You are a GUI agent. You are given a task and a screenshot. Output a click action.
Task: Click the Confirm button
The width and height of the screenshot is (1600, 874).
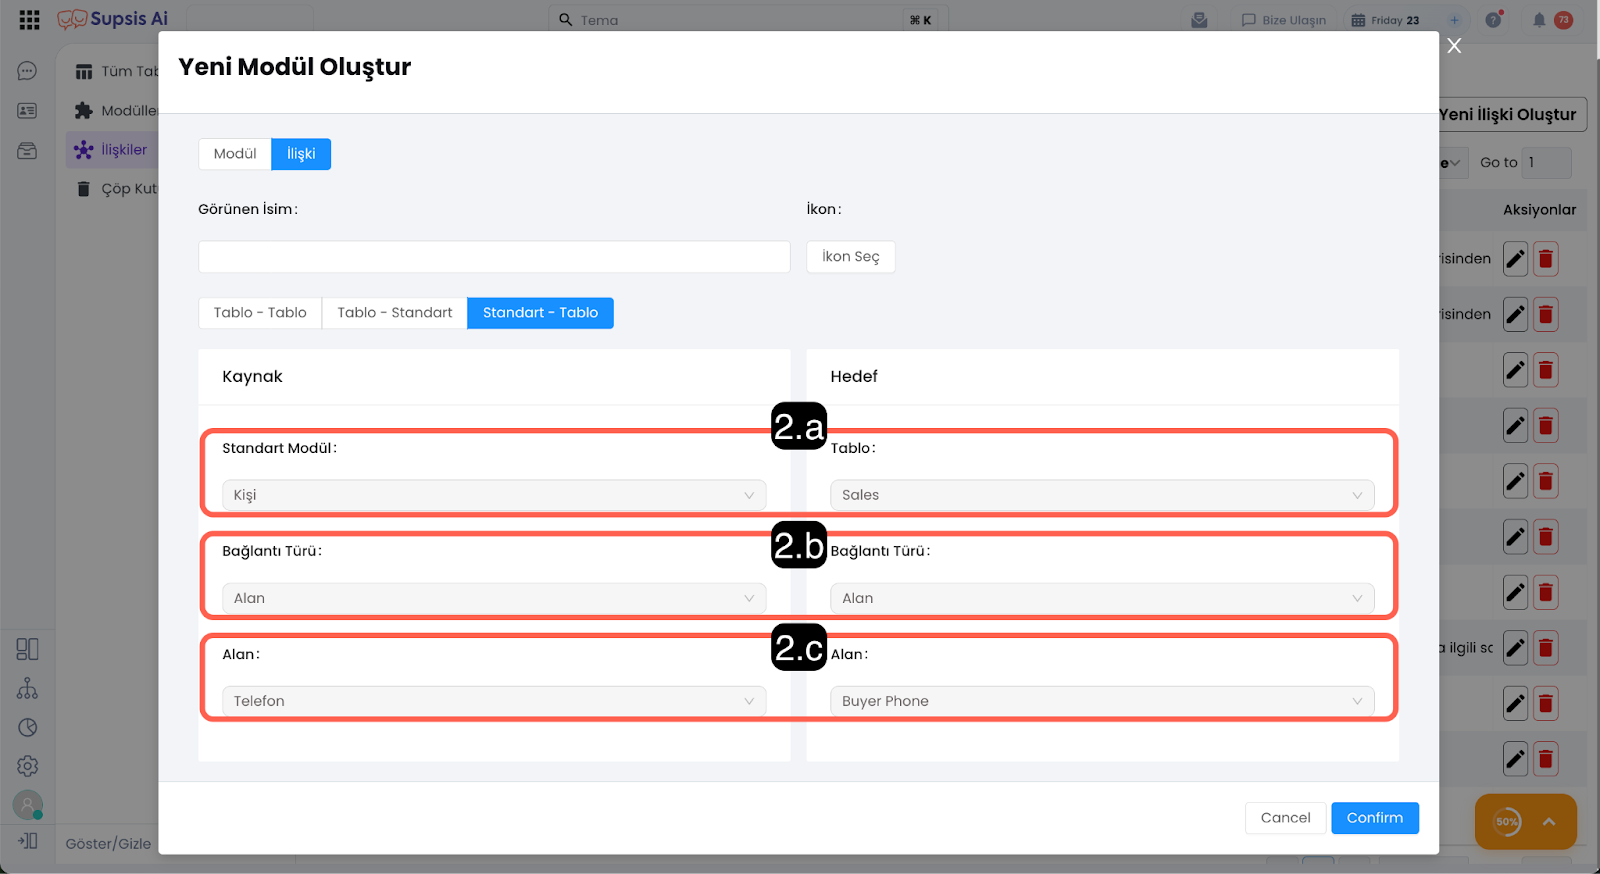(1374, 818)
